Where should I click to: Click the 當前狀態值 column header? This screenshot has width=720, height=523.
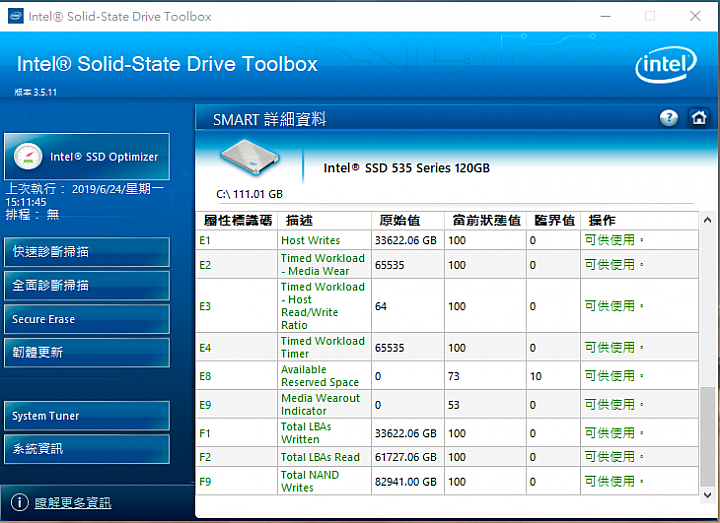(485, 221)
